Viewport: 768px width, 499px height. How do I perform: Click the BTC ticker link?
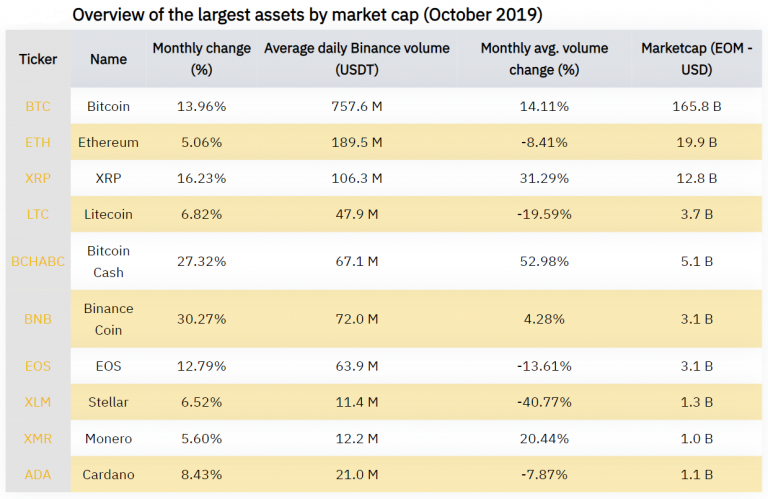click(x=37, y=106)
